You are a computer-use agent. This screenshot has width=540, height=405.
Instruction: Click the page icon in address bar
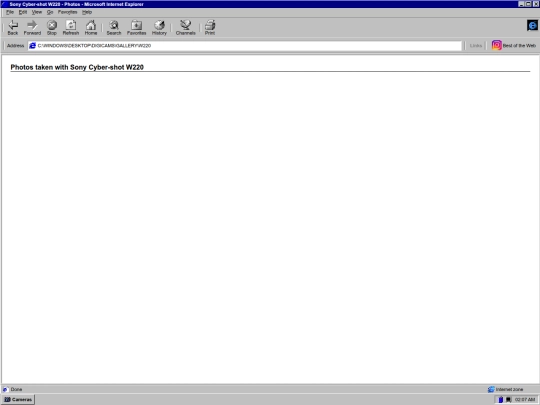coord(32,45)
